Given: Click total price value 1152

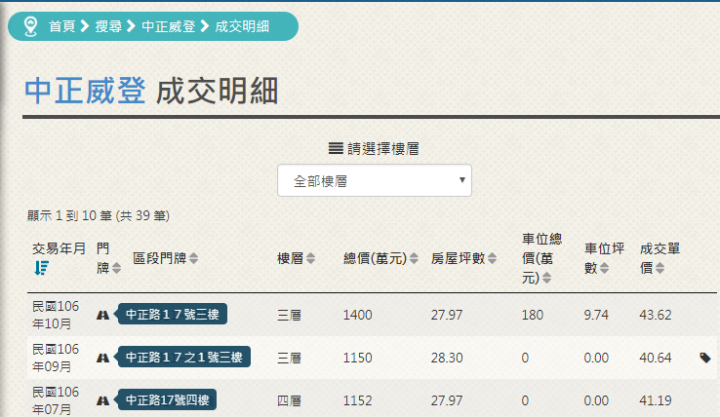Looking at the screenshot, I should pos(358,400).
